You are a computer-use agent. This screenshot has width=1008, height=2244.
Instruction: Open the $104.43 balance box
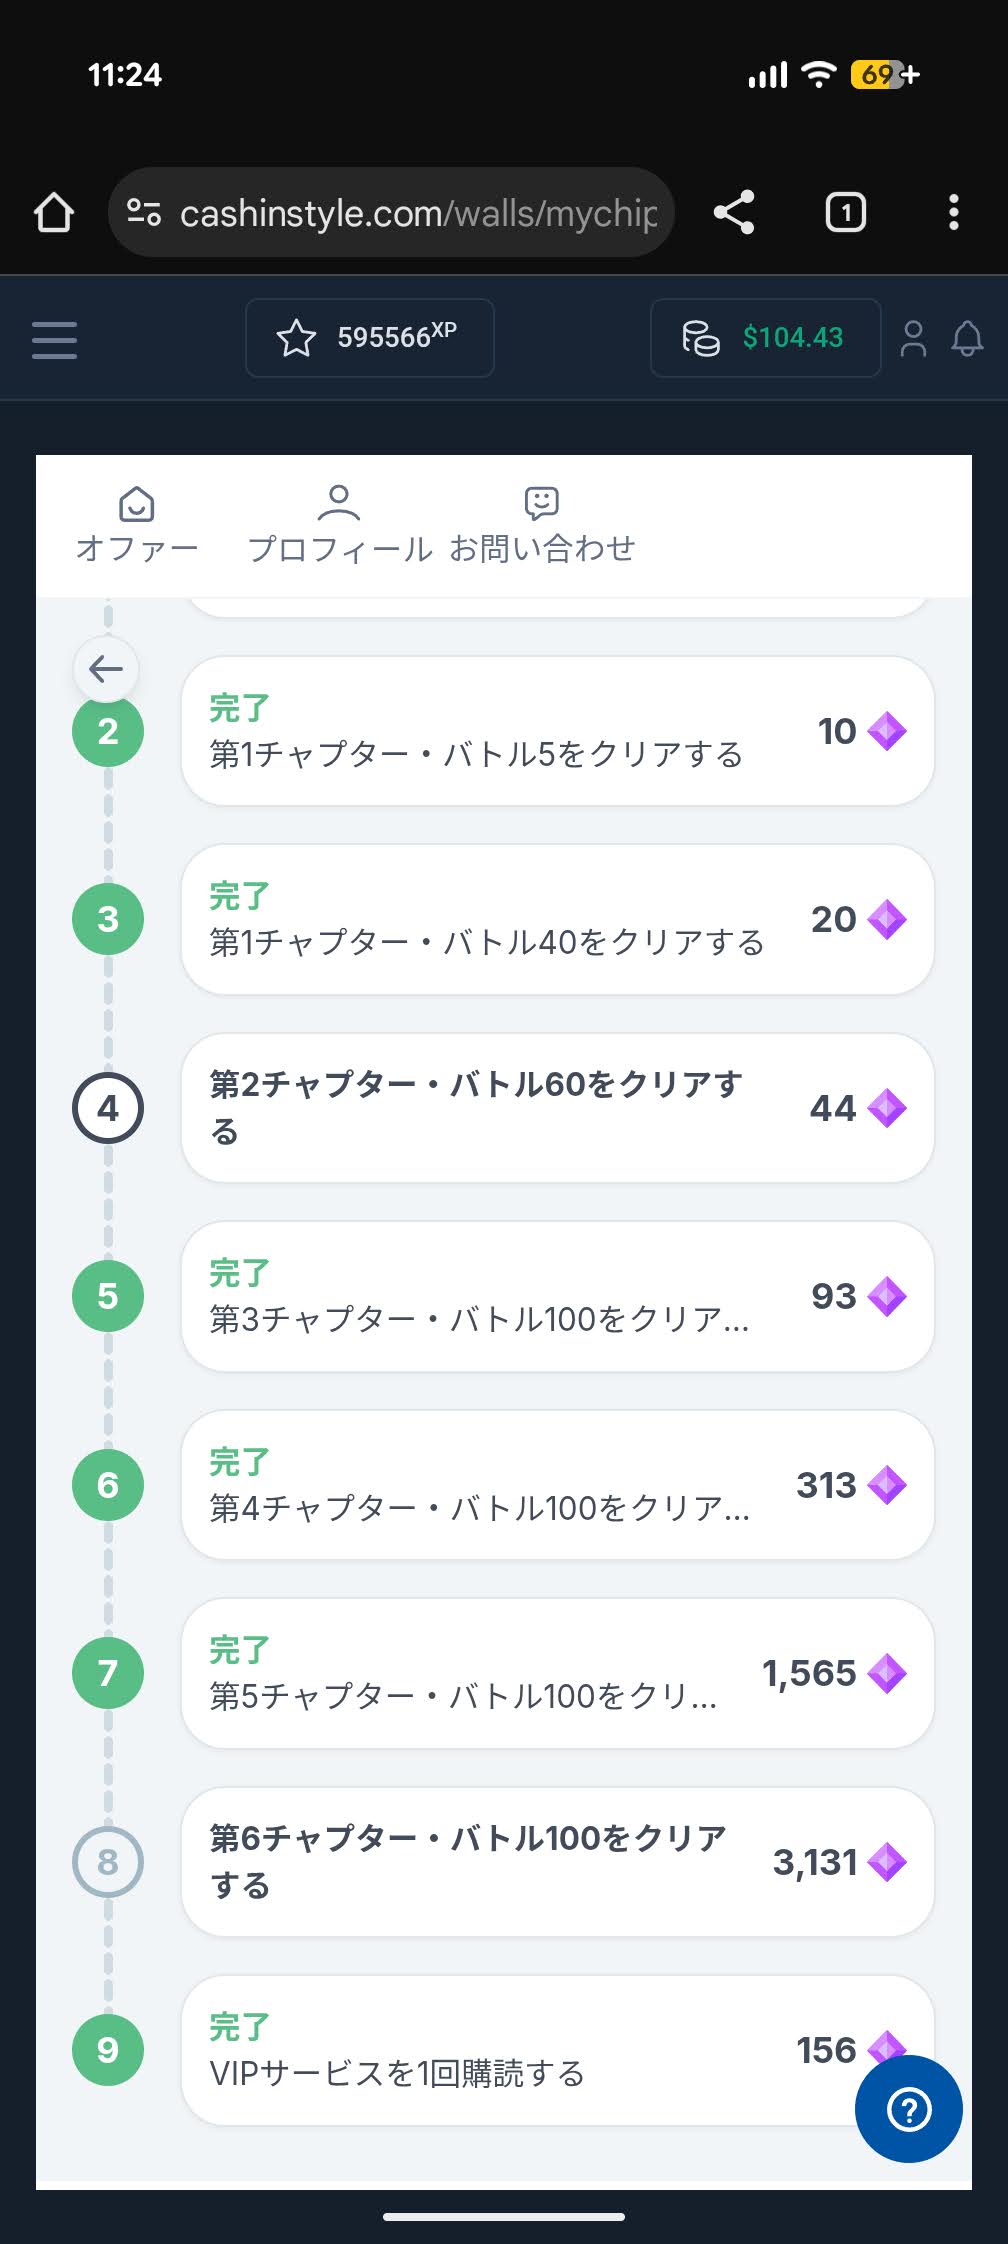(765, 338)
